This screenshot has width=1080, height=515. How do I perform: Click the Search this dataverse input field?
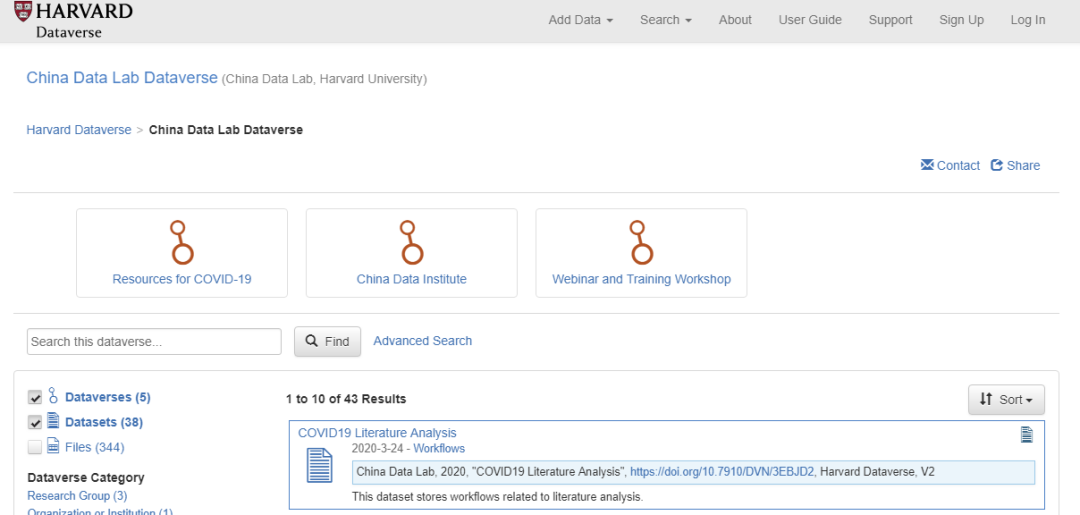154,342
